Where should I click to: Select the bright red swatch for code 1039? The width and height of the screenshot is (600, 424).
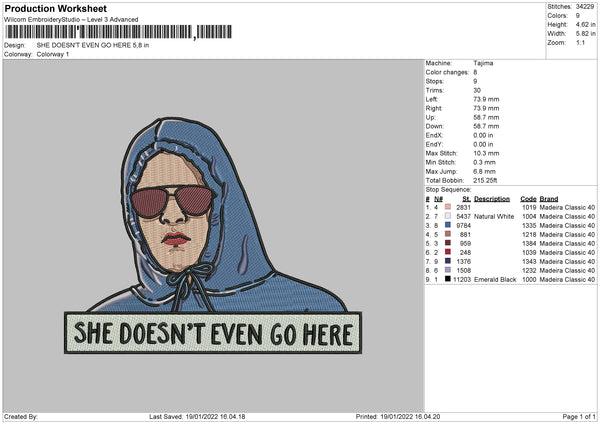(x=447, y=252)
